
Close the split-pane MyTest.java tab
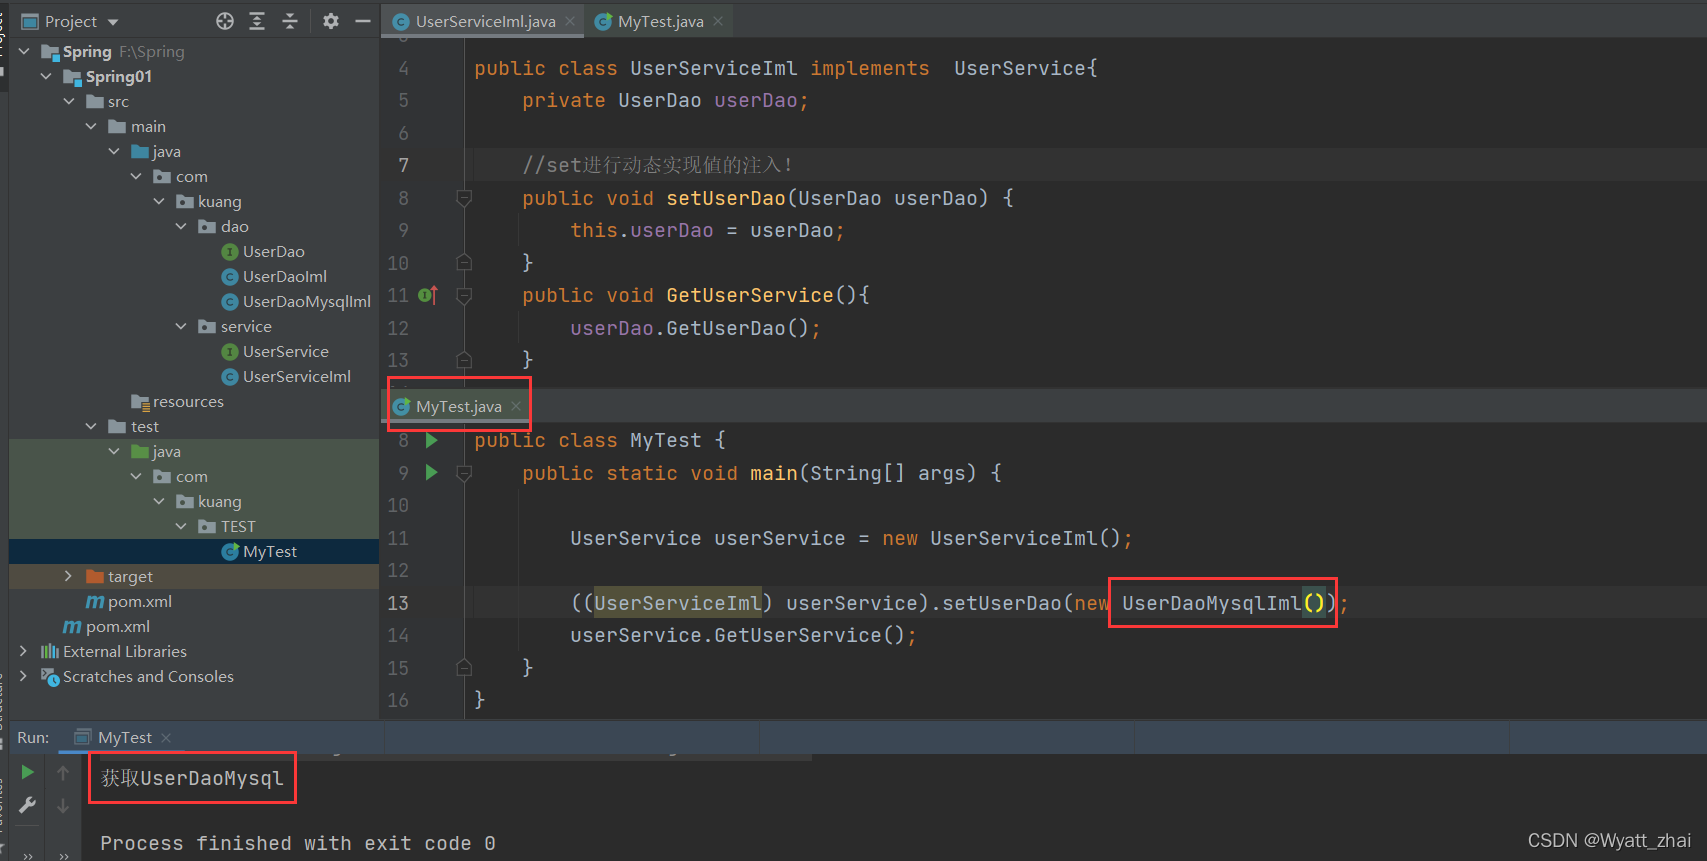516,406
